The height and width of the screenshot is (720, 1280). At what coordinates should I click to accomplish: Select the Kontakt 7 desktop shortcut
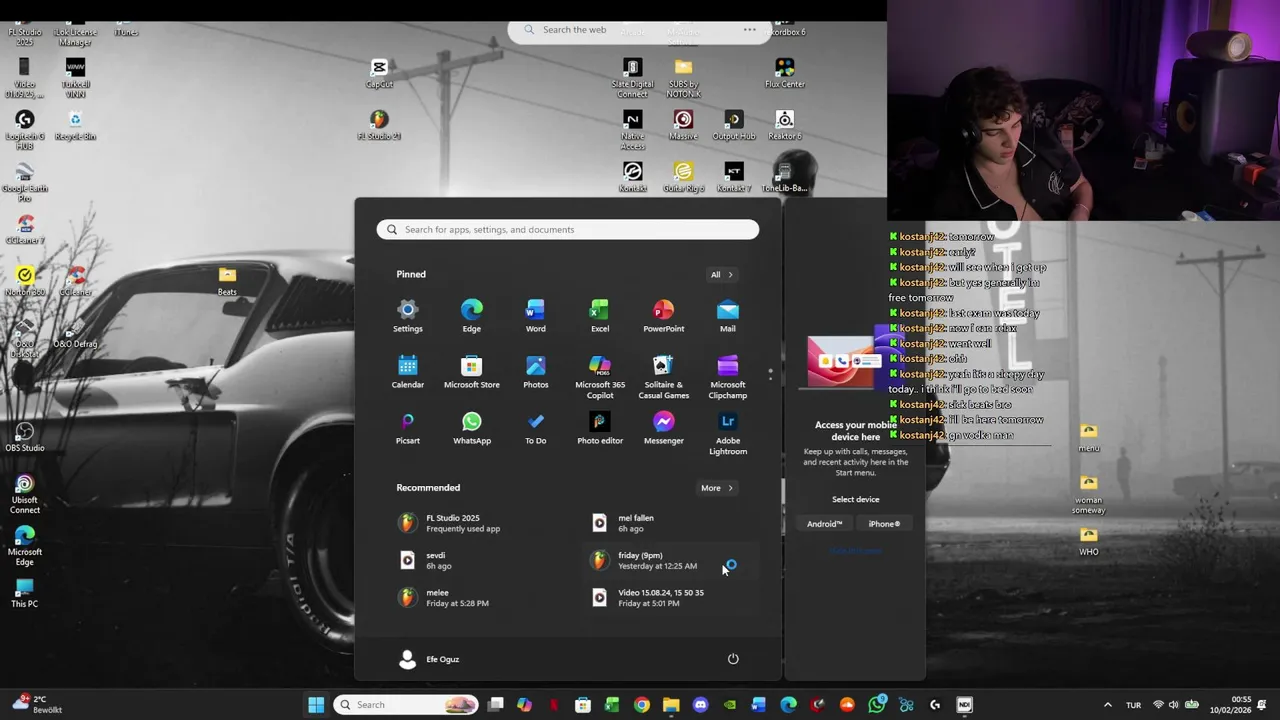point(734,177)
